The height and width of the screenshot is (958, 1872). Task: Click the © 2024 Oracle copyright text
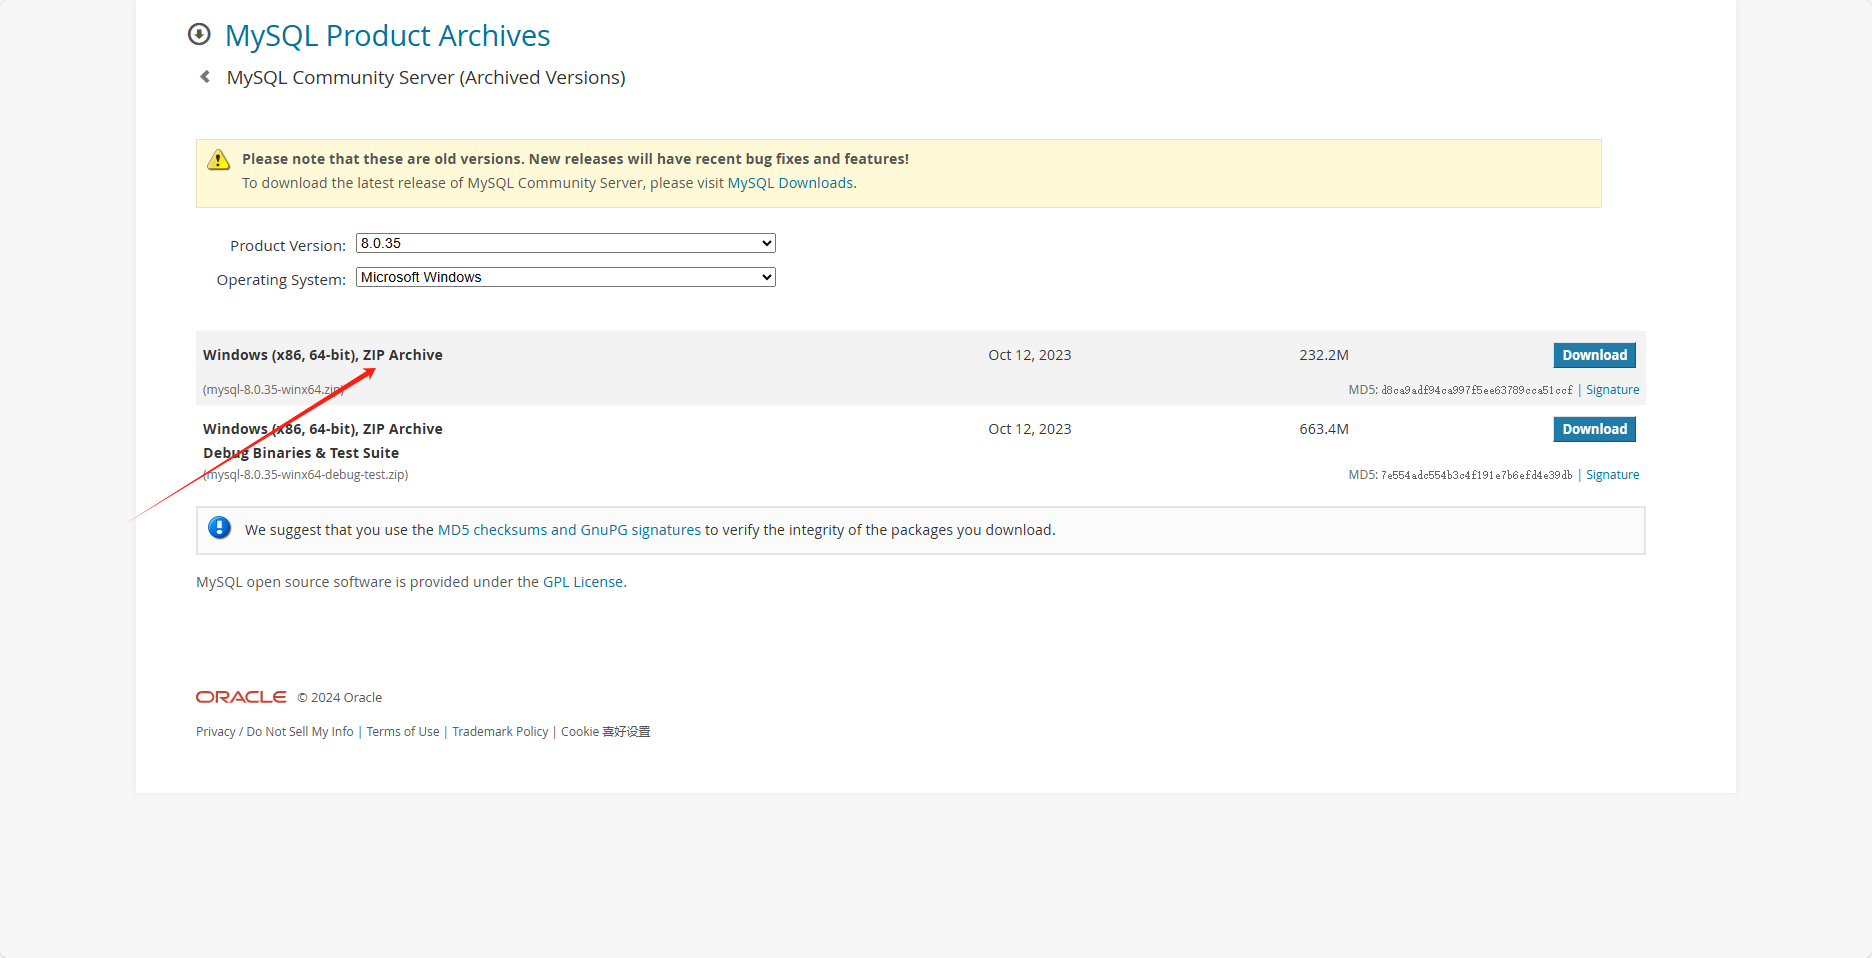click(x=340, y=698)
